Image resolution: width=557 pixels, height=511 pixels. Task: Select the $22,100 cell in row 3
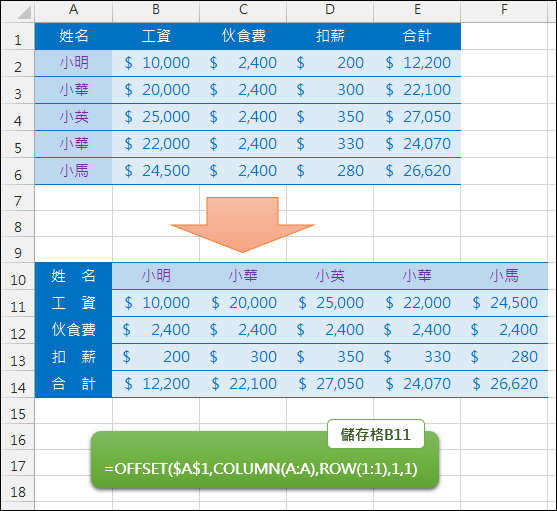(417, 90)
